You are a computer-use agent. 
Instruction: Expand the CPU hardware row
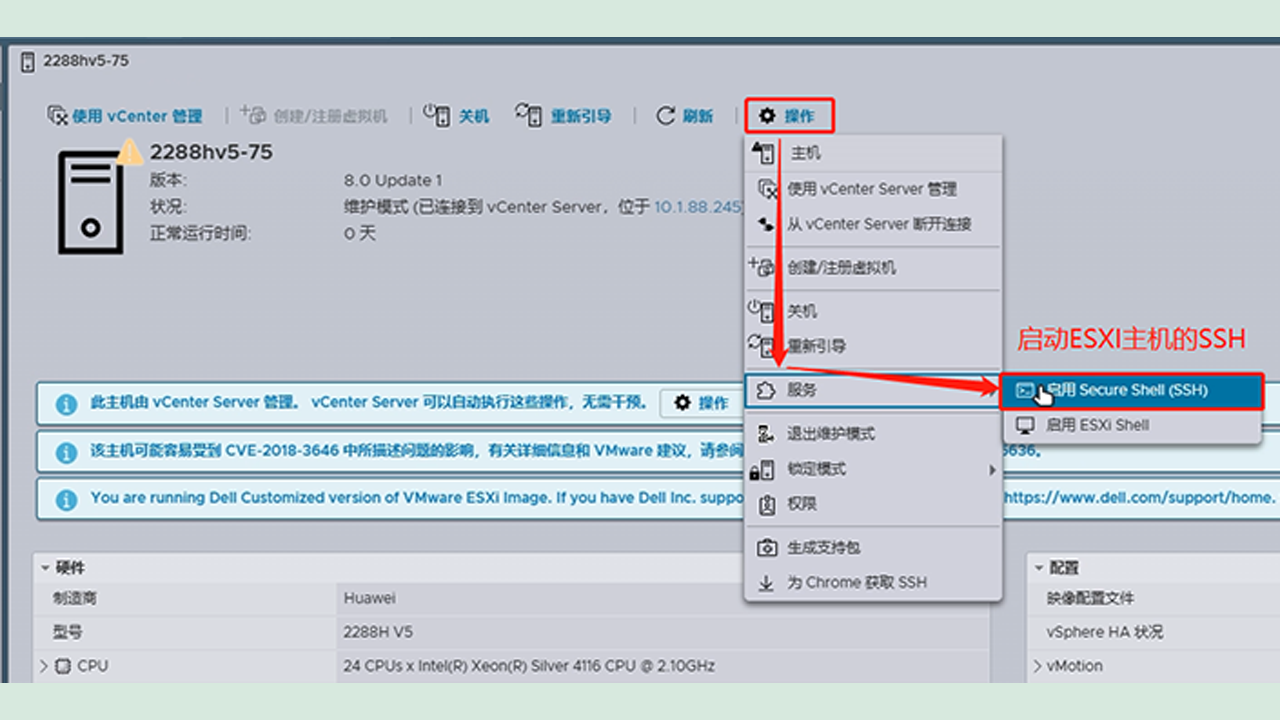44,665
